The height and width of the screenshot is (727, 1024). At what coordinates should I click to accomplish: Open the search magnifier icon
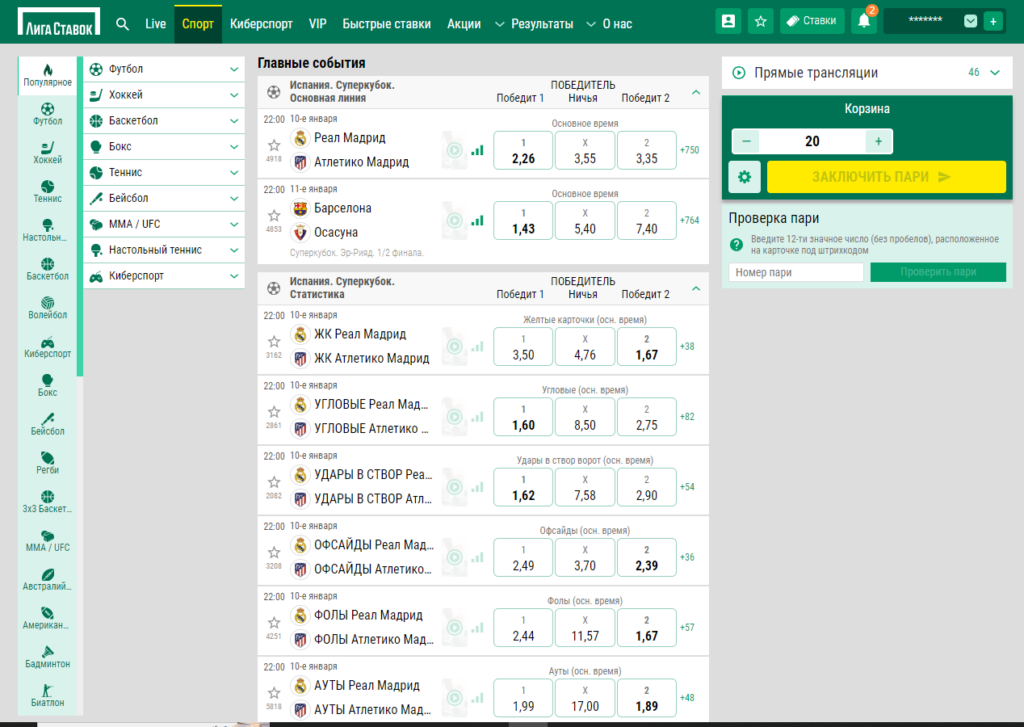pyautogui.click(x=122, y=24)
